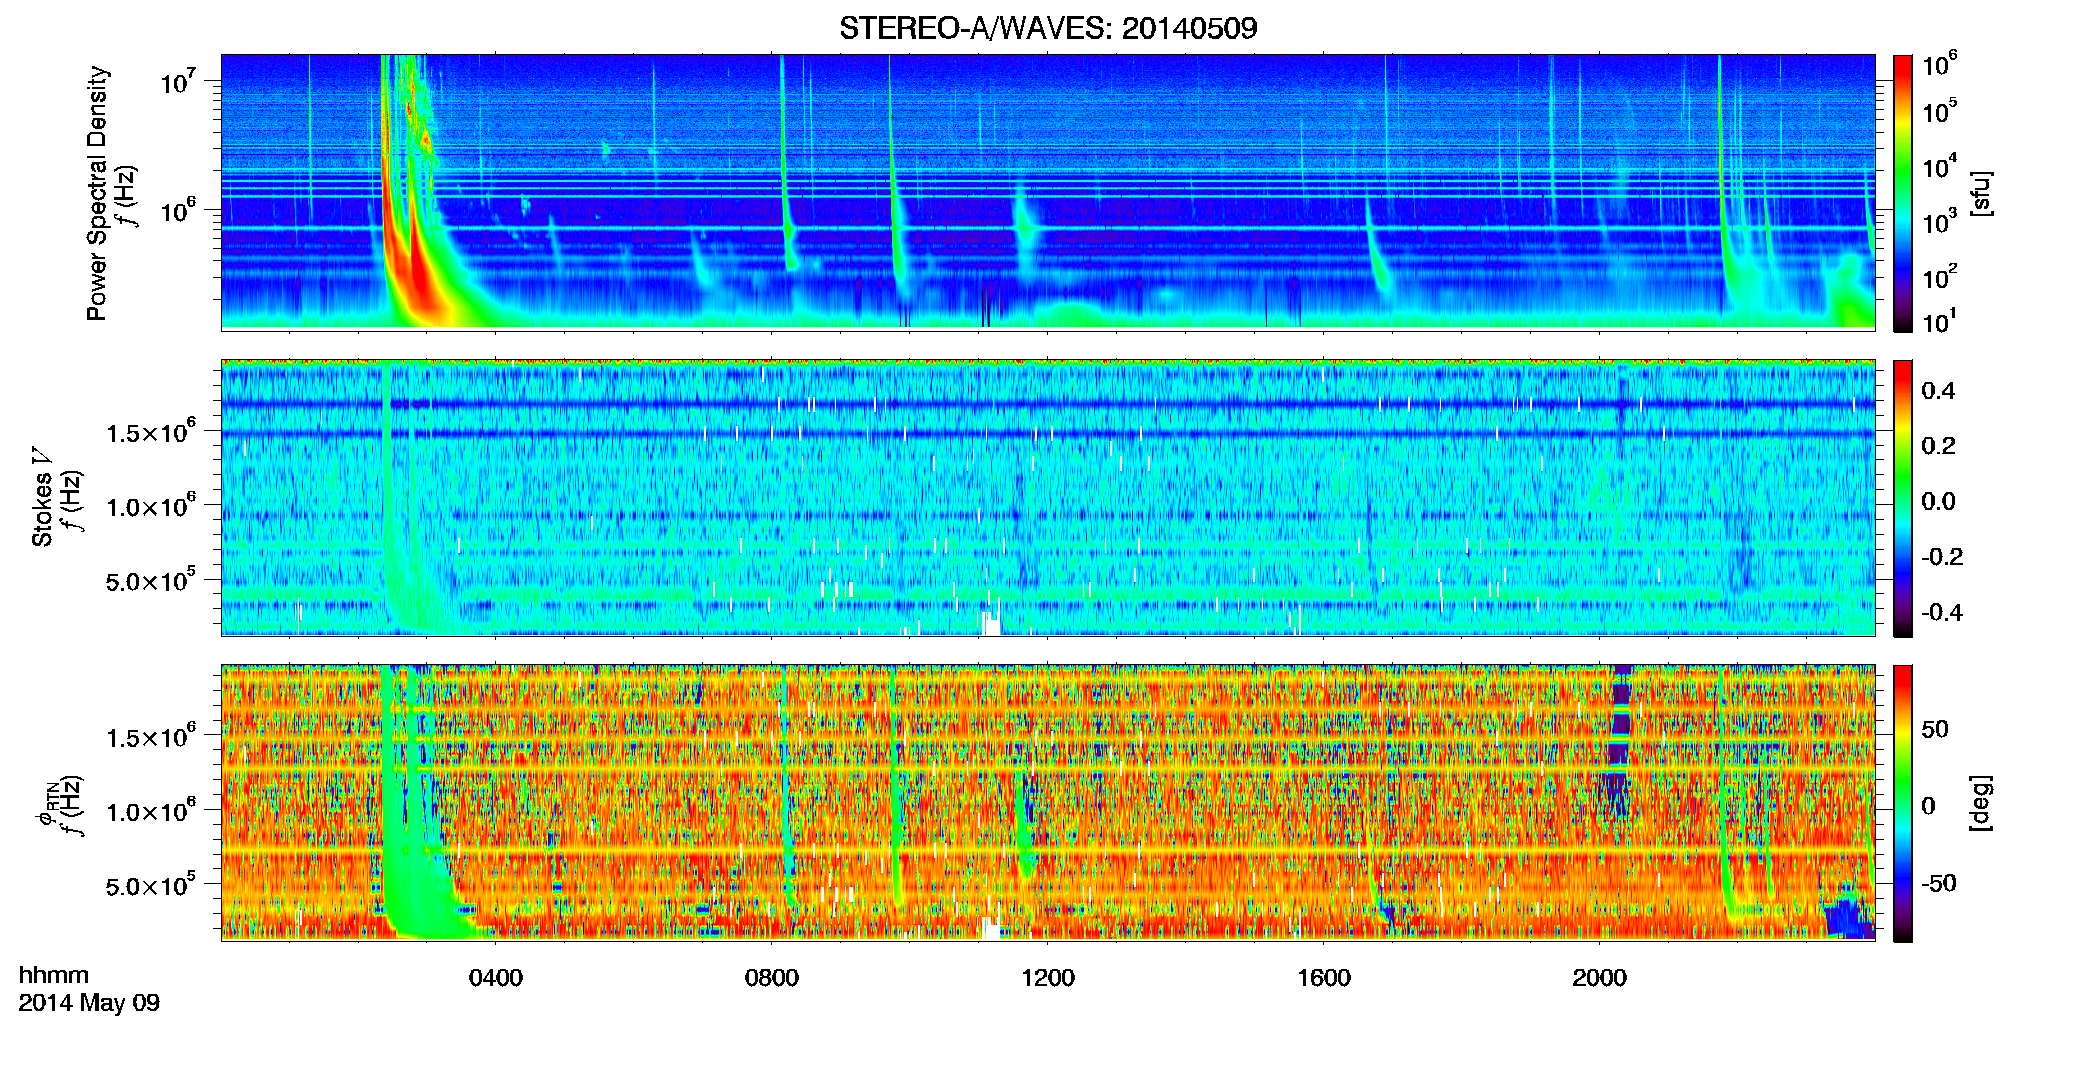
Task: Click the φRTN degree color bar
Action: click(1903, 803)
